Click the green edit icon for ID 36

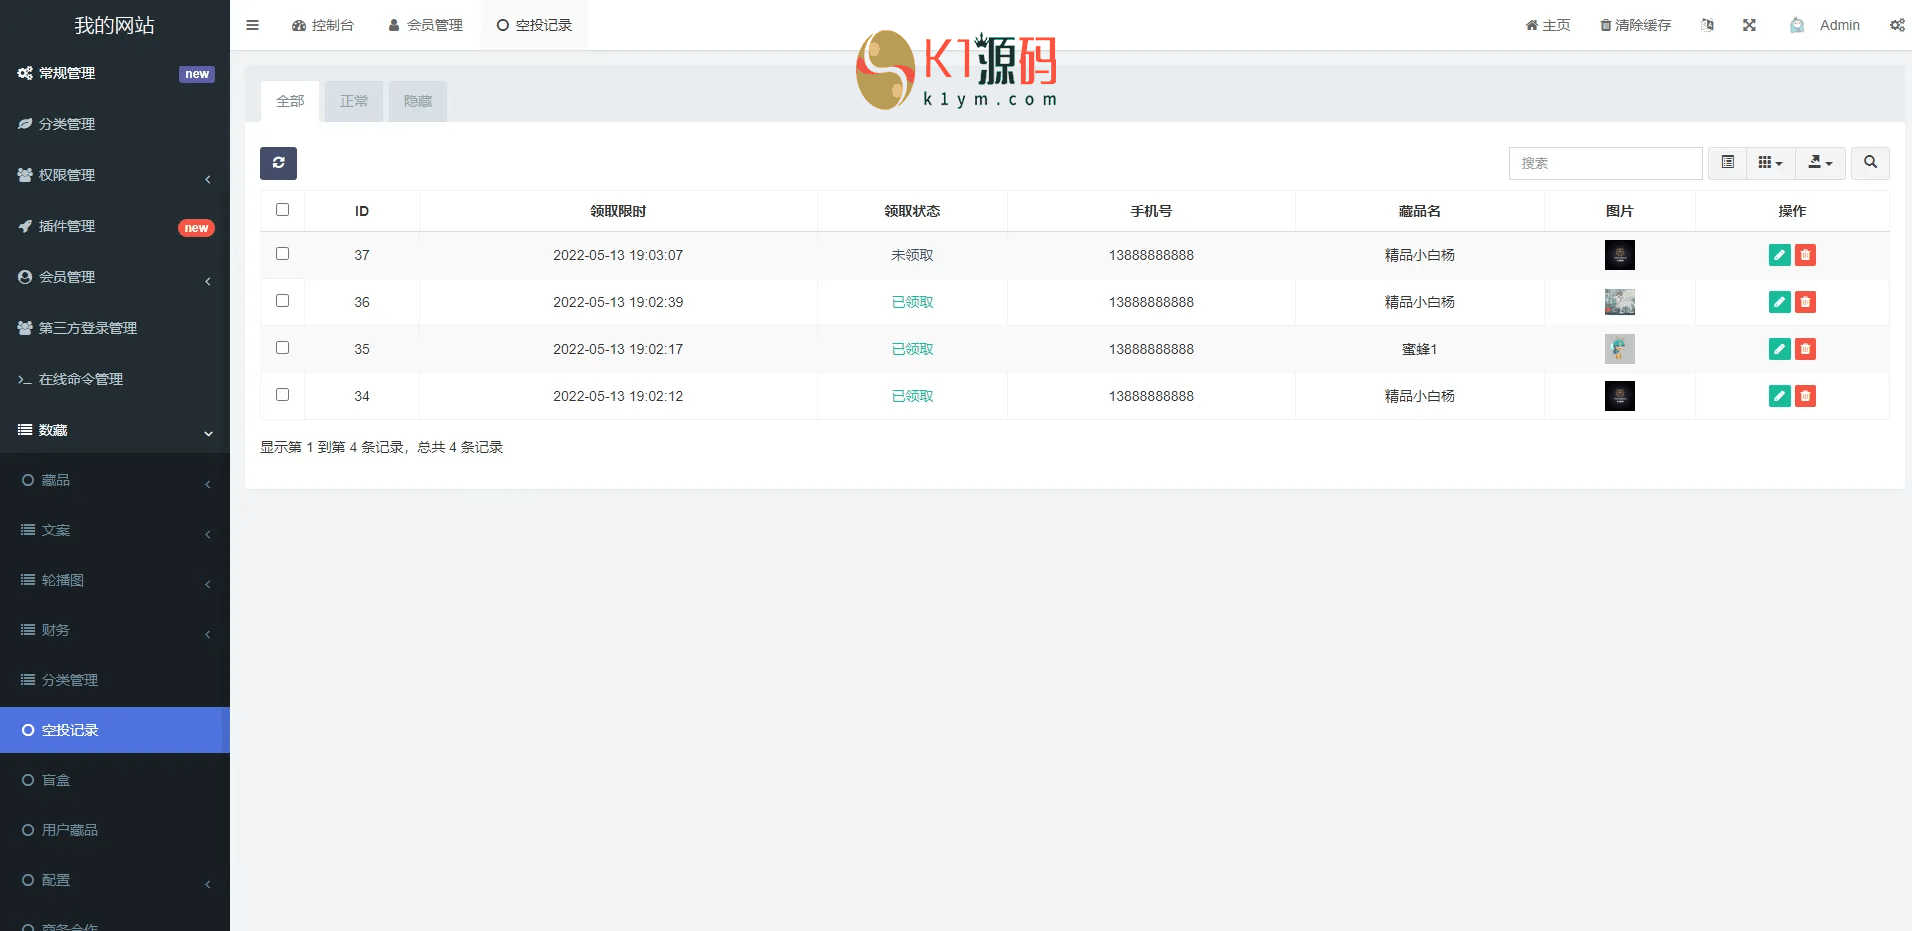(x=1779, y=302)
